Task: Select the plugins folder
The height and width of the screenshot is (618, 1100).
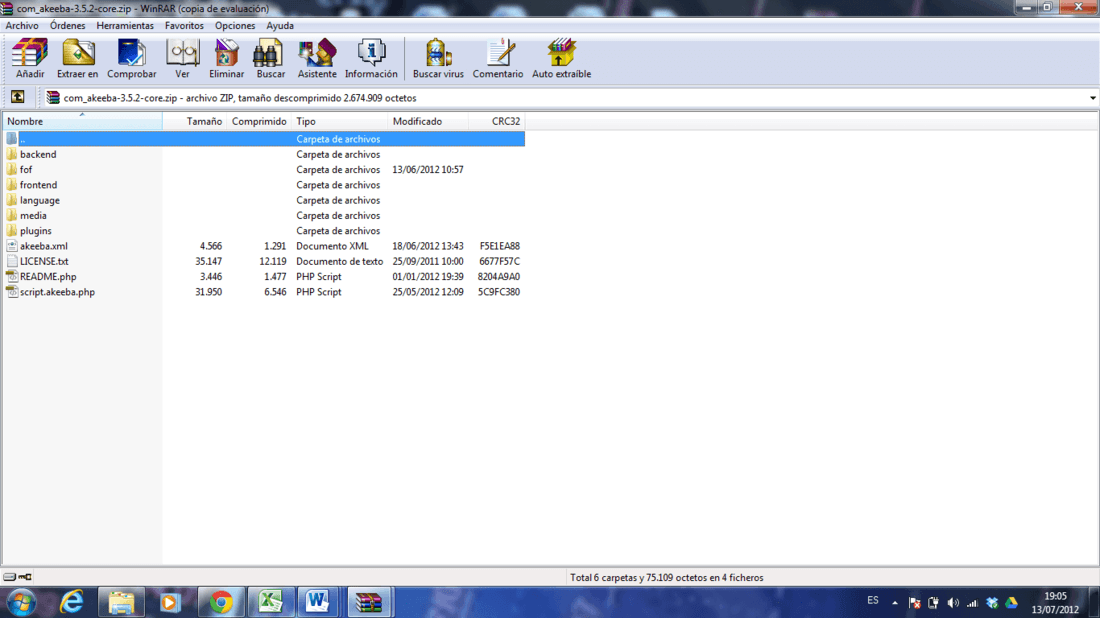Action: (x=36, y=231)
